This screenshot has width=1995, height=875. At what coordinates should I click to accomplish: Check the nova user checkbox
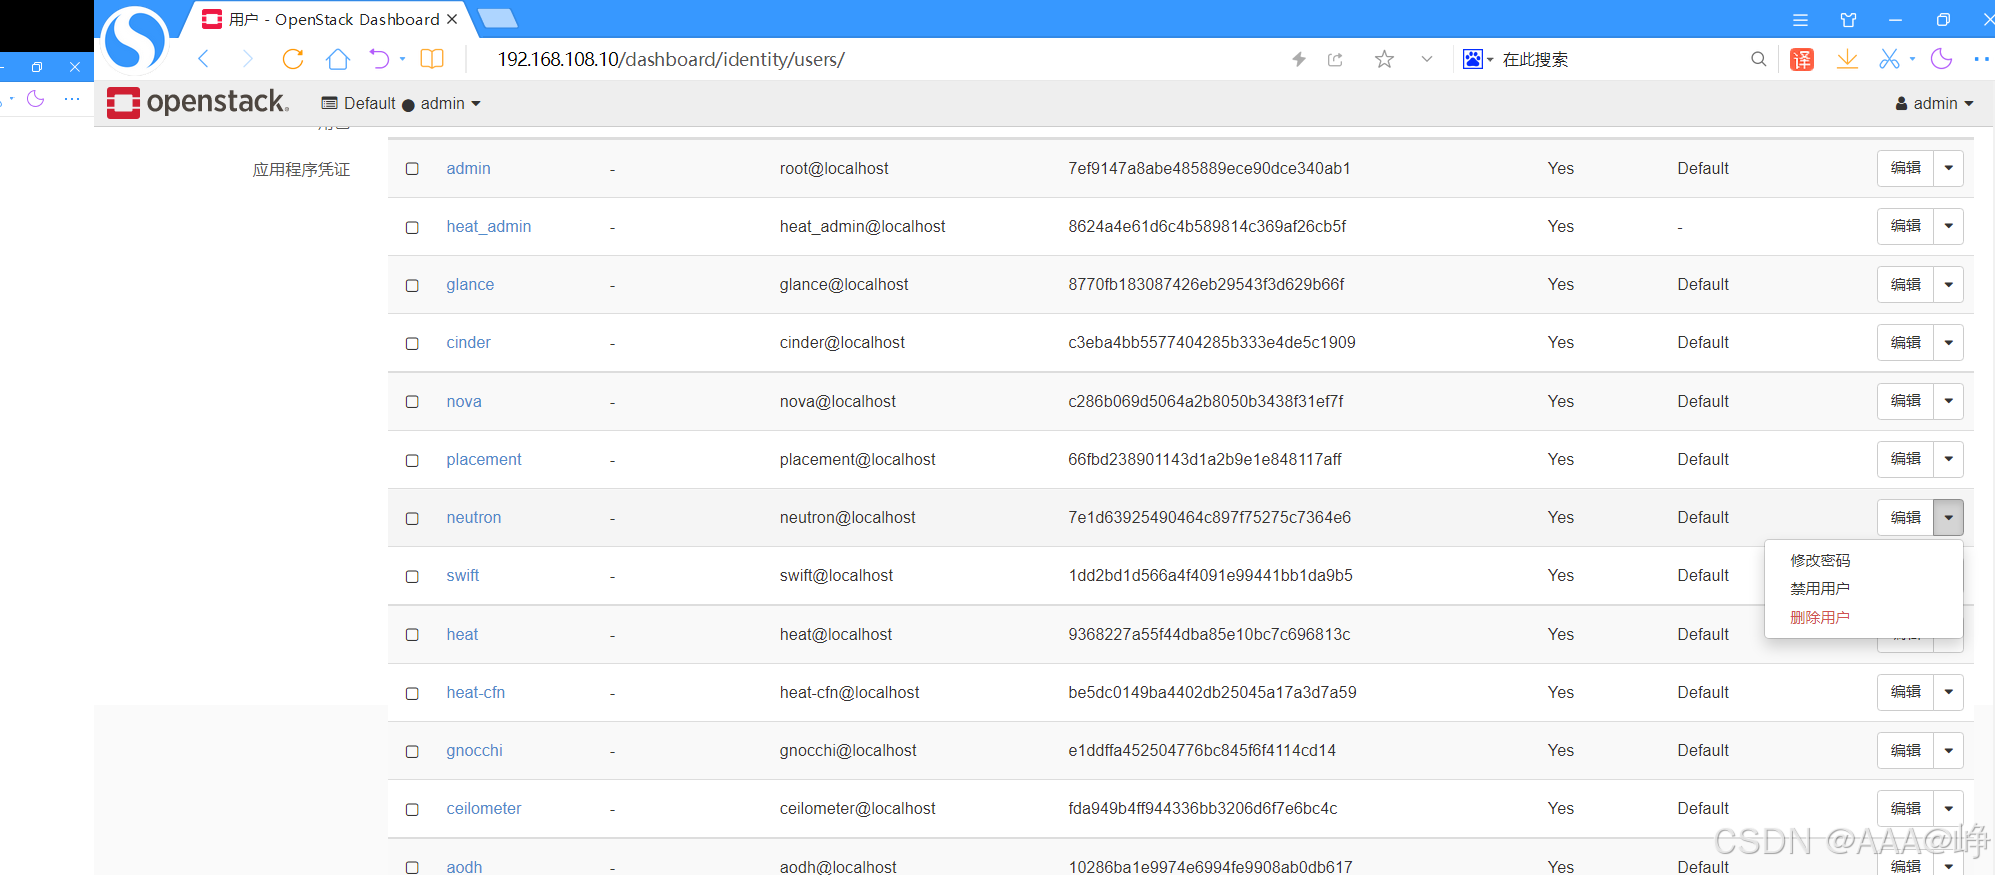[x=412, y=402]
